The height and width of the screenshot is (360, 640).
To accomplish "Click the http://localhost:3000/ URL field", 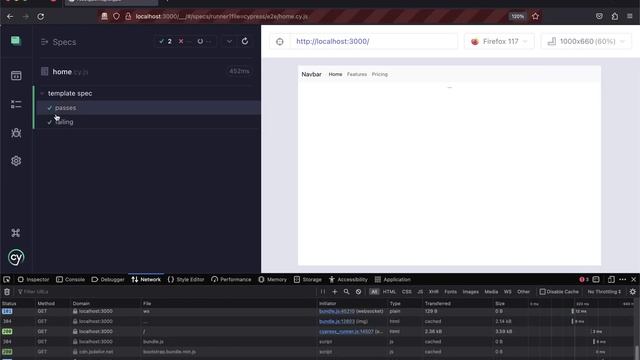I will coord(374,42).
